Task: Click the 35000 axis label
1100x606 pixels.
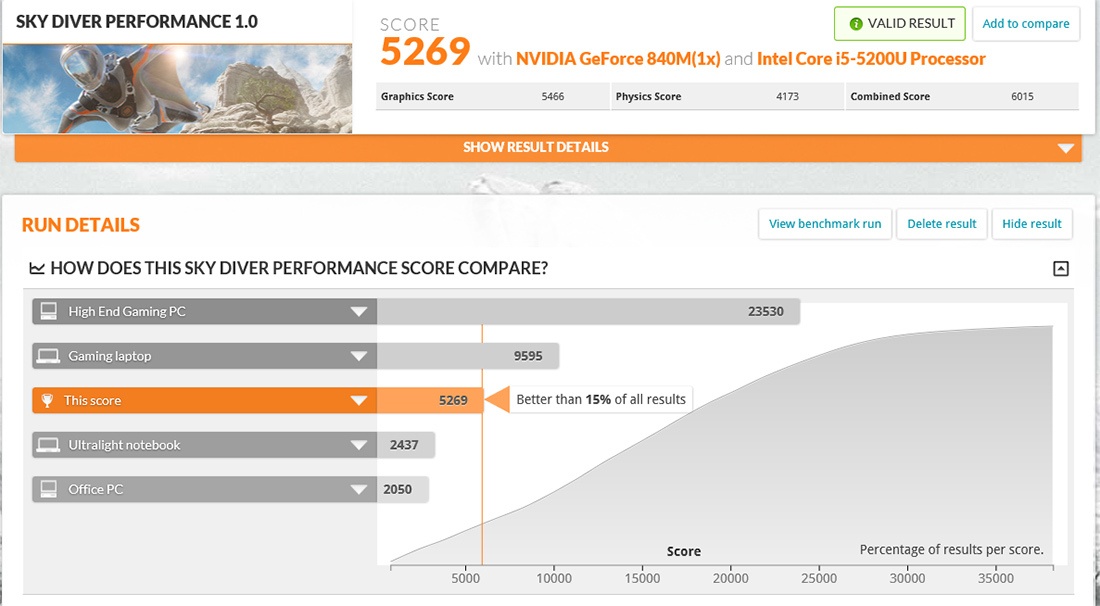Action: point(996,579)
